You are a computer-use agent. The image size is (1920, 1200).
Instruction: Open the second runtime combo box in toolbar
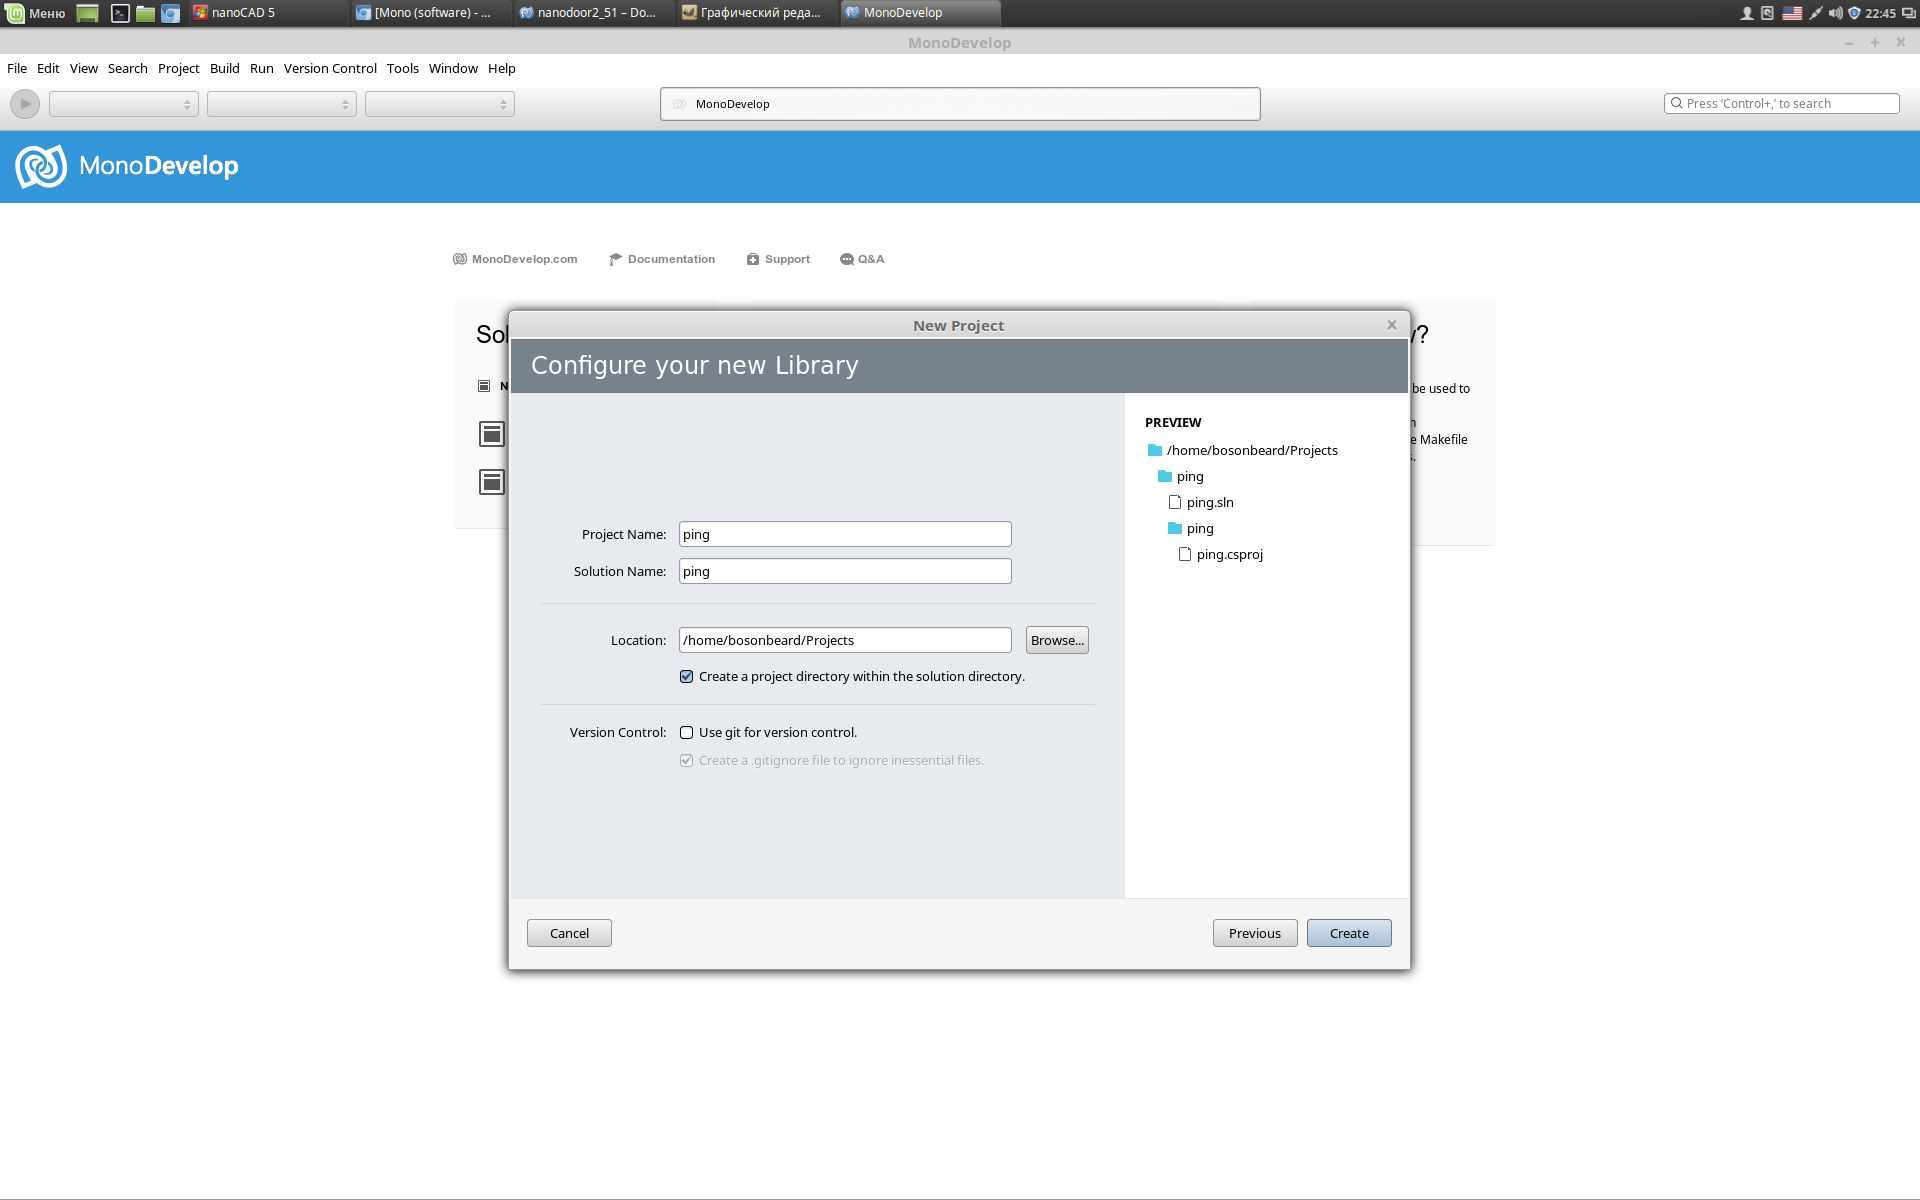tap(282, 104)
